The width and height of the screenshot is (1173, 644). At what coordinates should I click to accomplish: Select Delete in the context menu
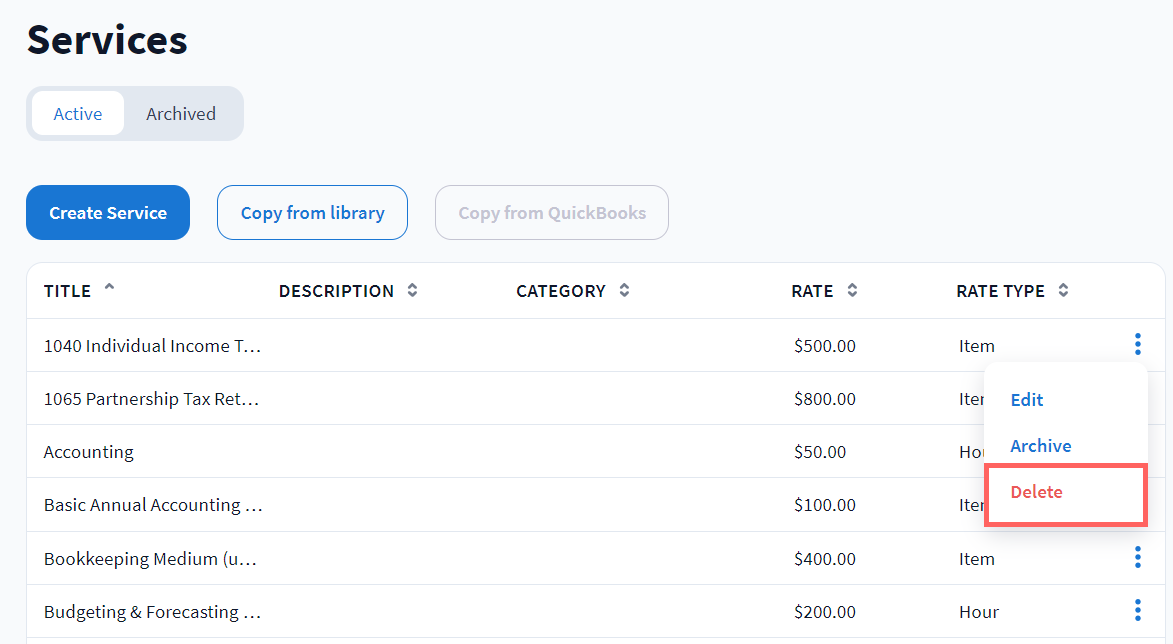point(1036,492)
